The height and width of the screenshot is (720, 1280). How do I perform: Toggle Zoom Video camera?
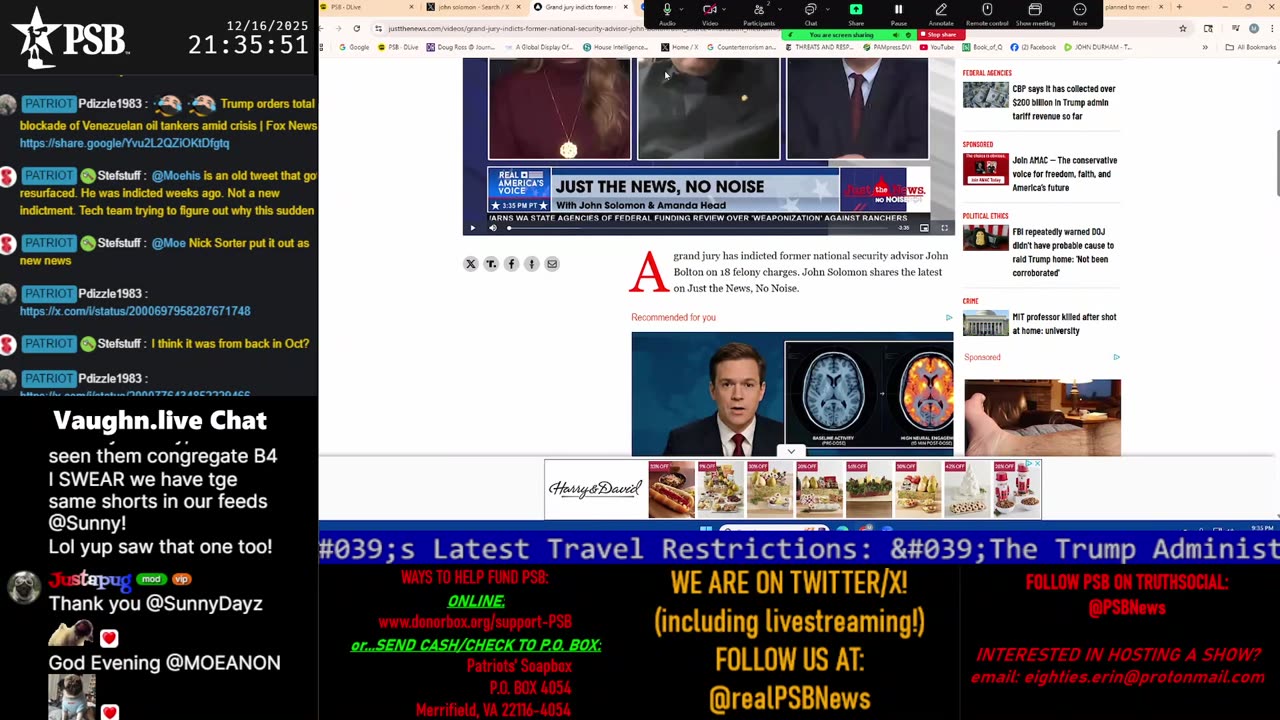710,13
